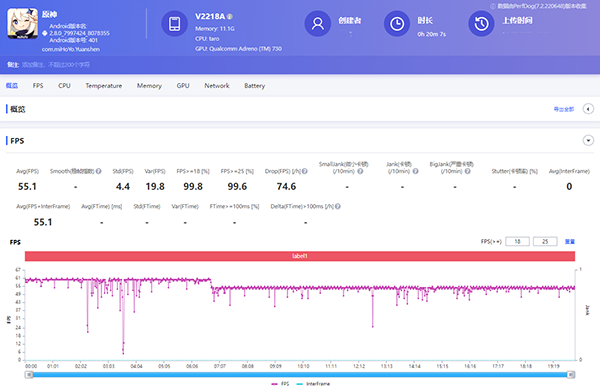Open the CPU tab
This screenshot has width=600, height=391.
tap(64, 86)
